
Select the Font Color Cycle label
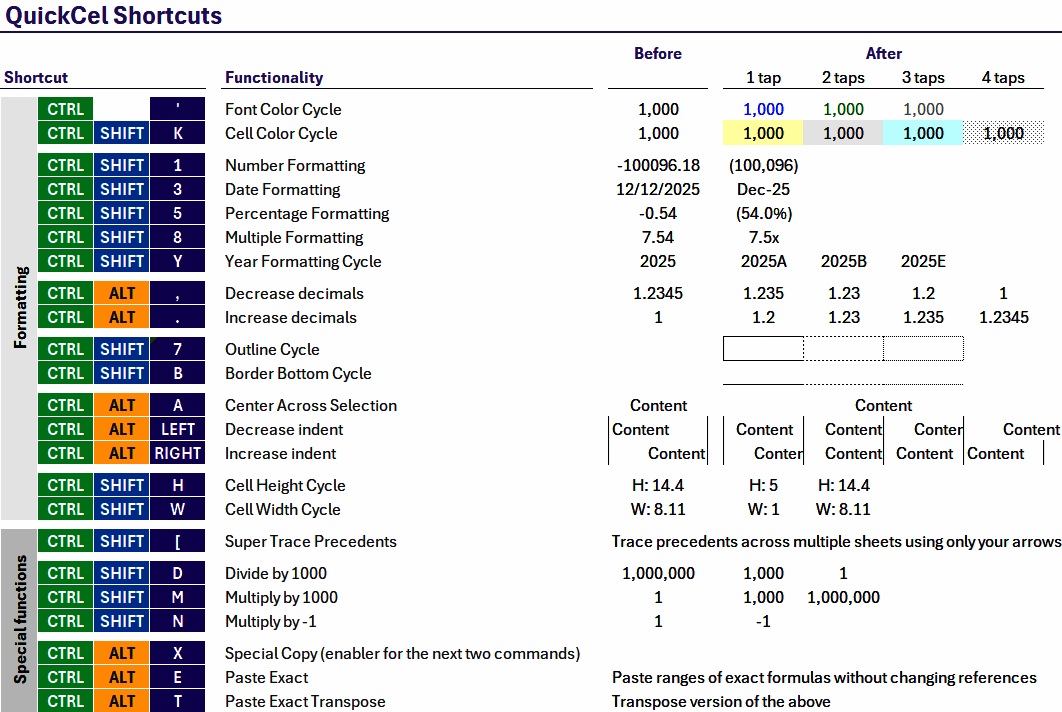tap(283, 109)
